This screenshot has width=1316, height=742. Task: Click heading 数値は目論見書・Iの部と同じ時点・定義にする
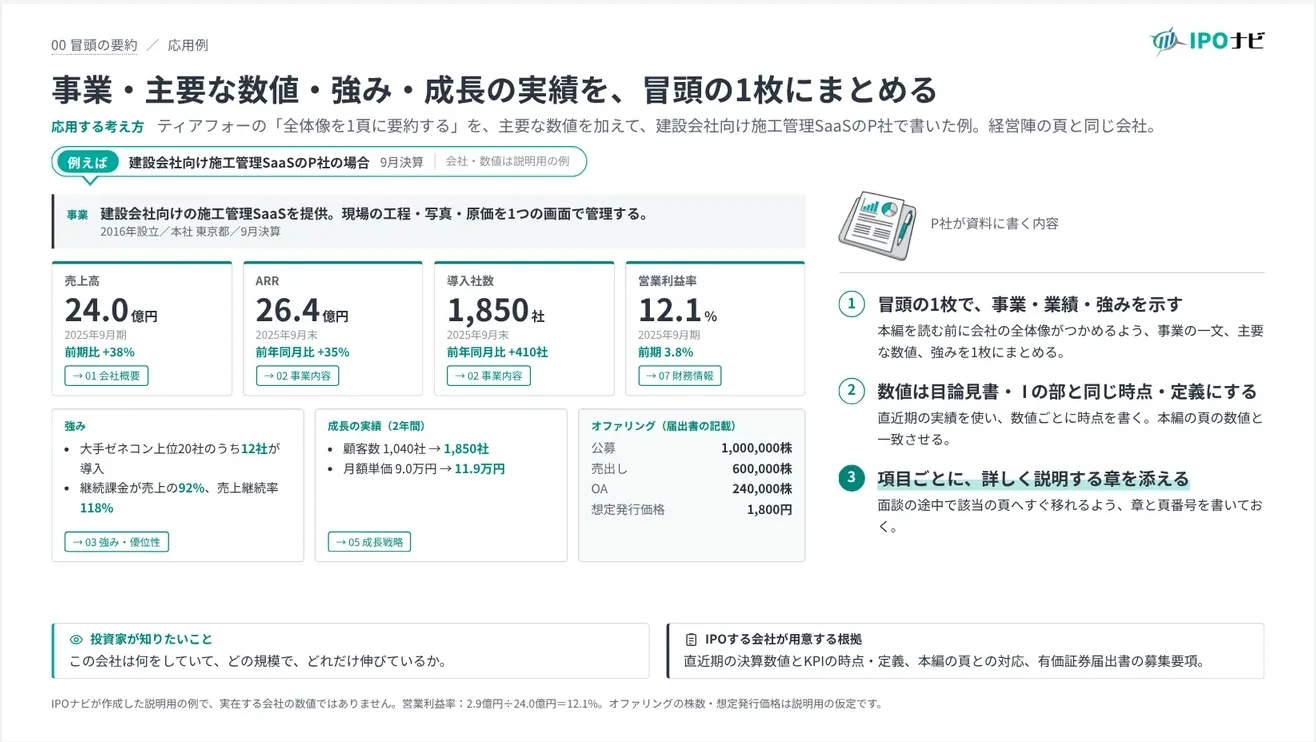coord(1067,391)
